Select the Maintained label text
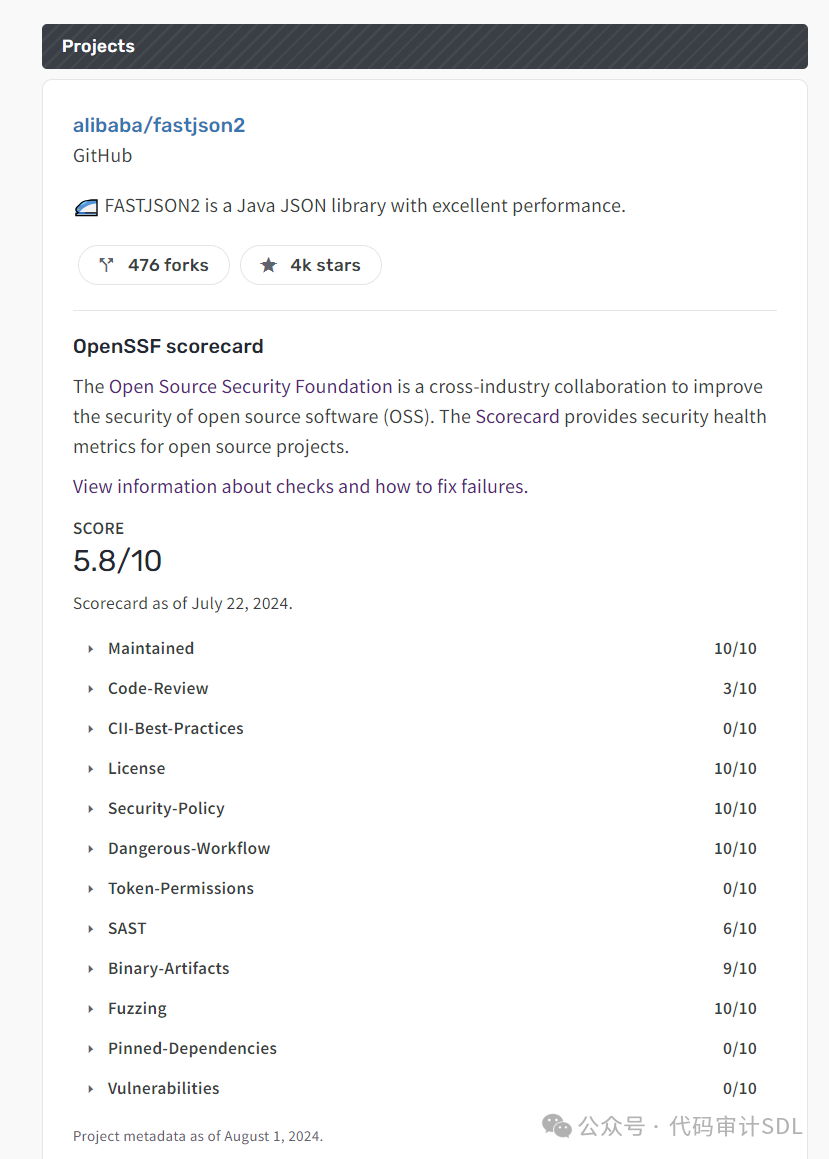The width and height of the screenshot is (829, 1159). pos(151,648)
